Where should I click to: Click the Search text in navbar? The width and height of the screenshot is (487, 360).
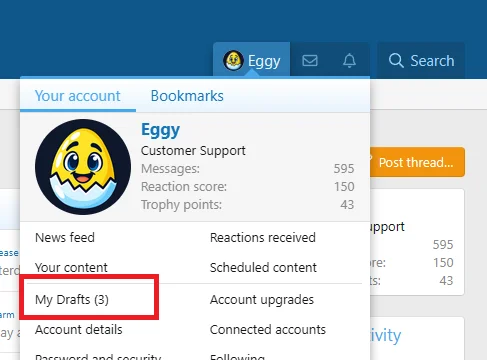[432, 61]
